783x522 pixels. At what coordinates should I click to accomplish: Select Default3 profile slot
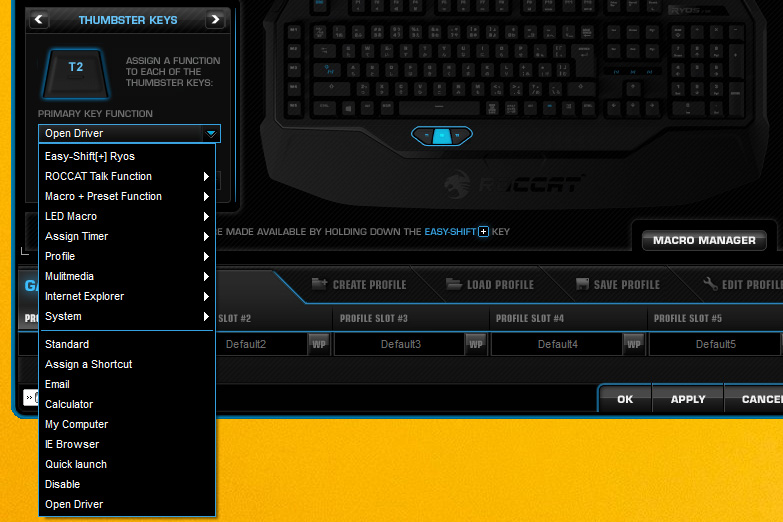pyautogui.click(x=400, y=344)
